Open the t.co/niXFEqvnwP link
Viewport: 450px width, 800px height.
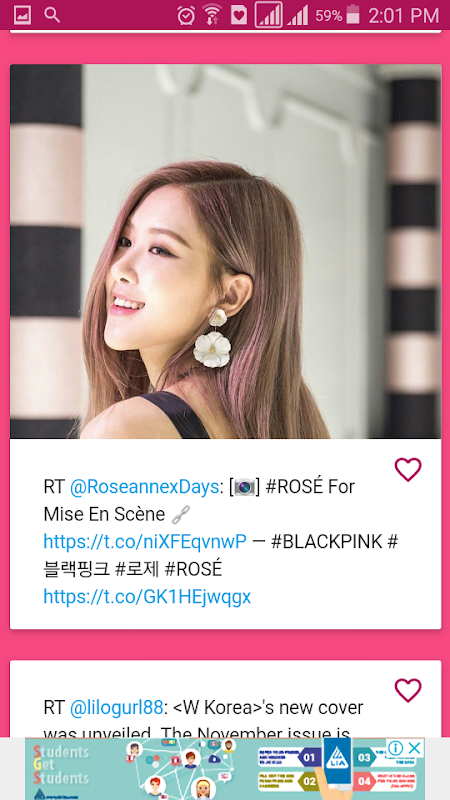point(145,541)
